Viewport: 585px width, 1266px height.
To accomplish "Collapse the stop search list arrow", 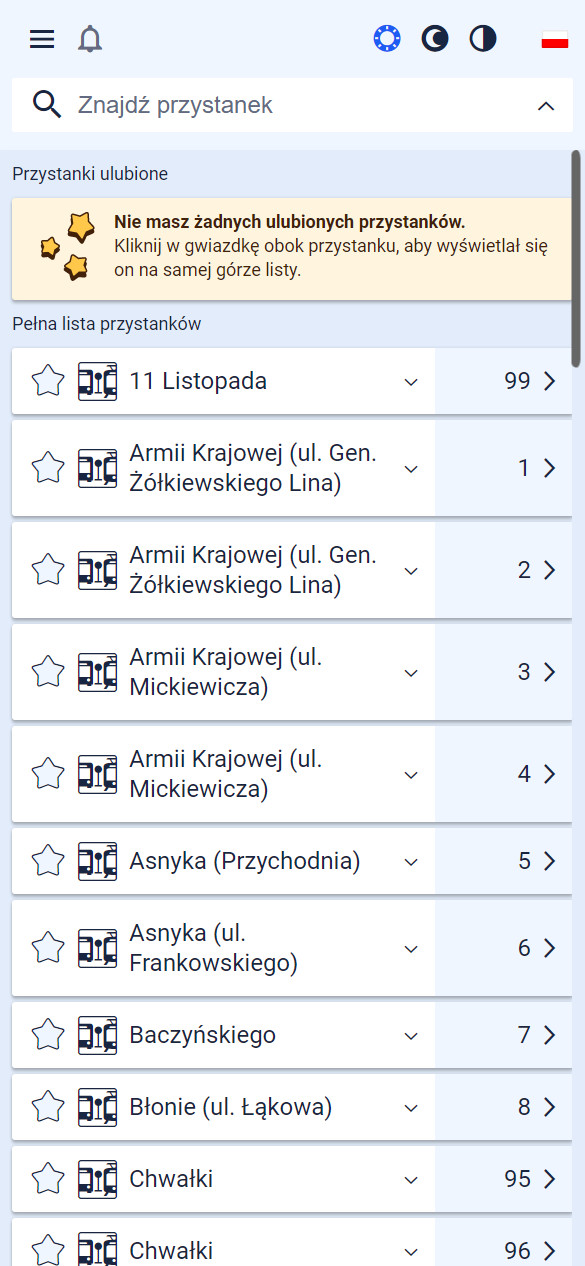I will [x=546, y=105].
